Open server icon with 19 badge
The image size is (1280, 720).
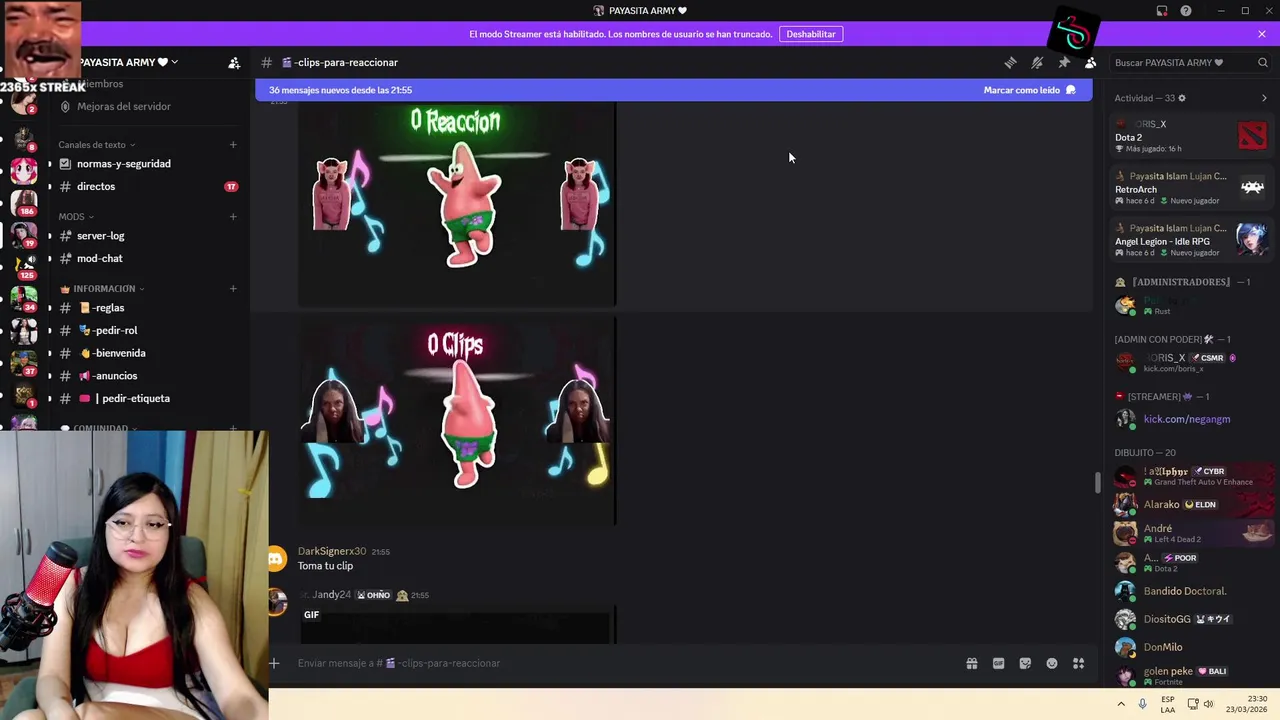pos(24,234)
